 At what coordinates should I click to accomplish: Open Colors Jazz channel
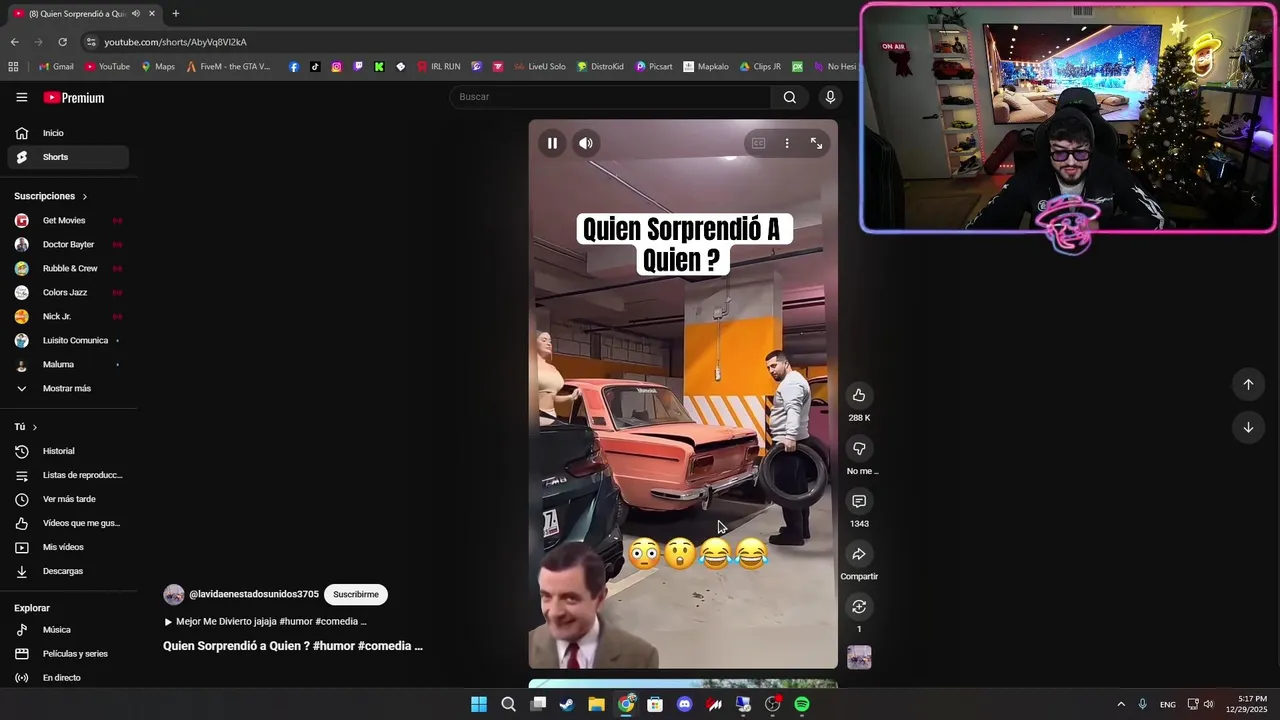coord(68,292)
